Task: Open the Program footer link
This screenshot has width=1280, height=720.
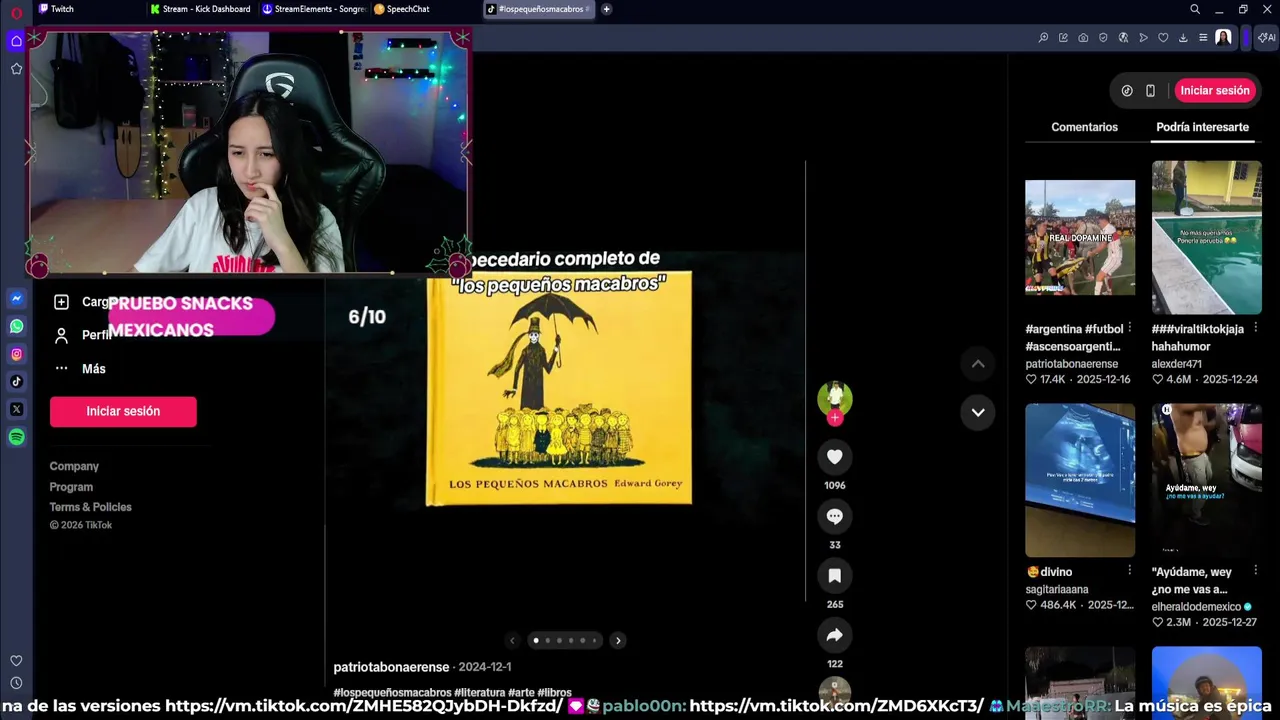Action: click(71, 487)
